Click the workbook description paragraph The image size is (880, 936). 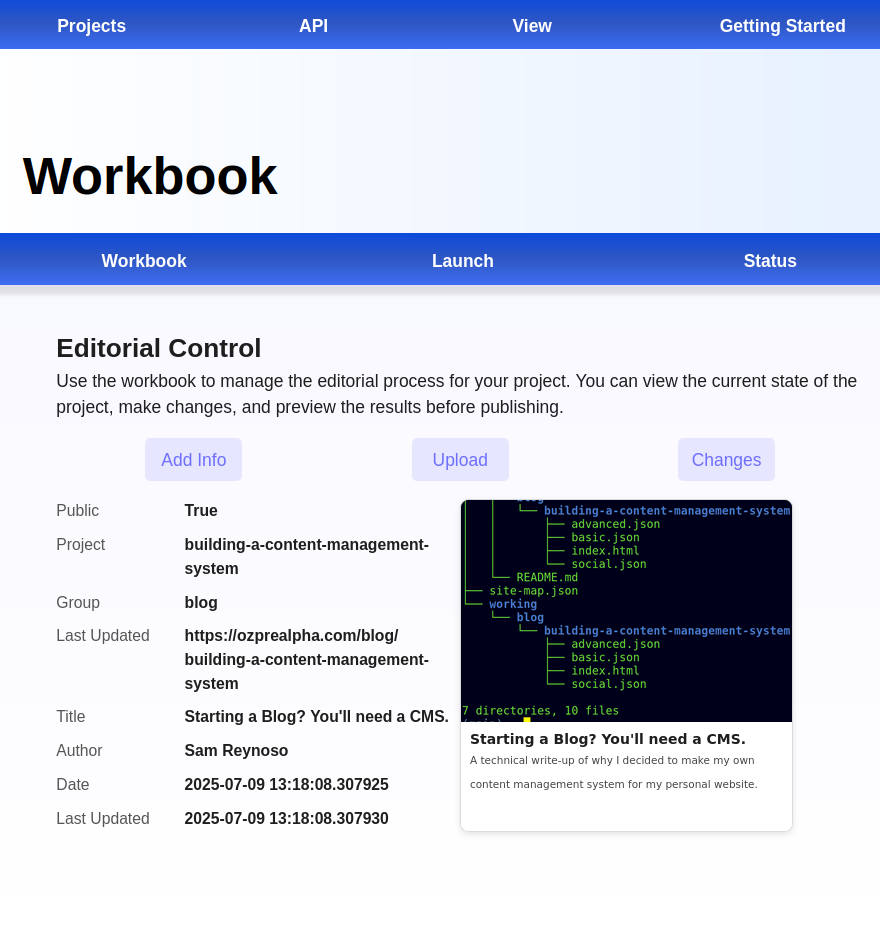pyautogui.click(x=457, y=394)
